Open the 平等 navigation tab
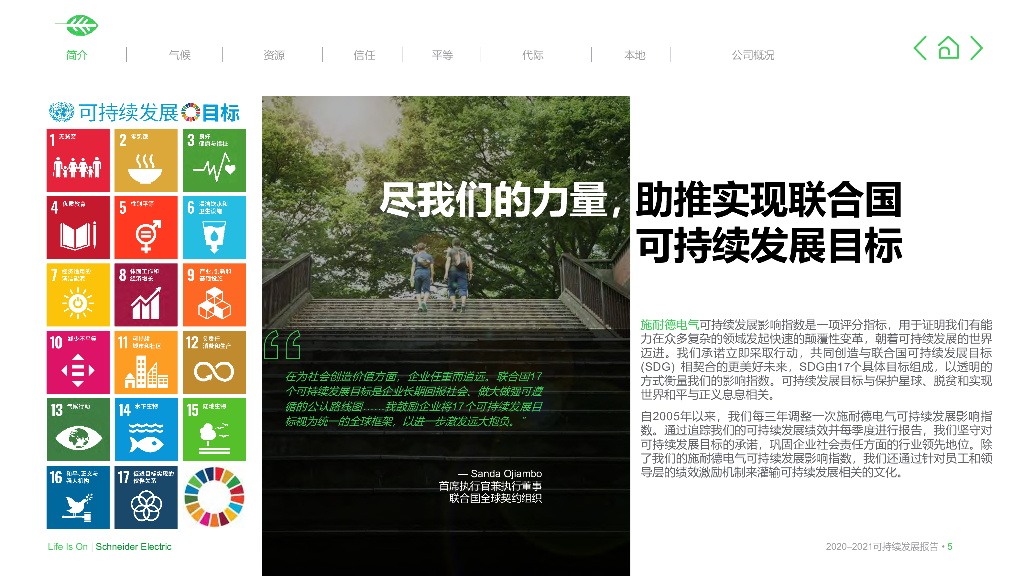Image resolution: width=1024 pixels, height=576 pixels. coord(442,55)
